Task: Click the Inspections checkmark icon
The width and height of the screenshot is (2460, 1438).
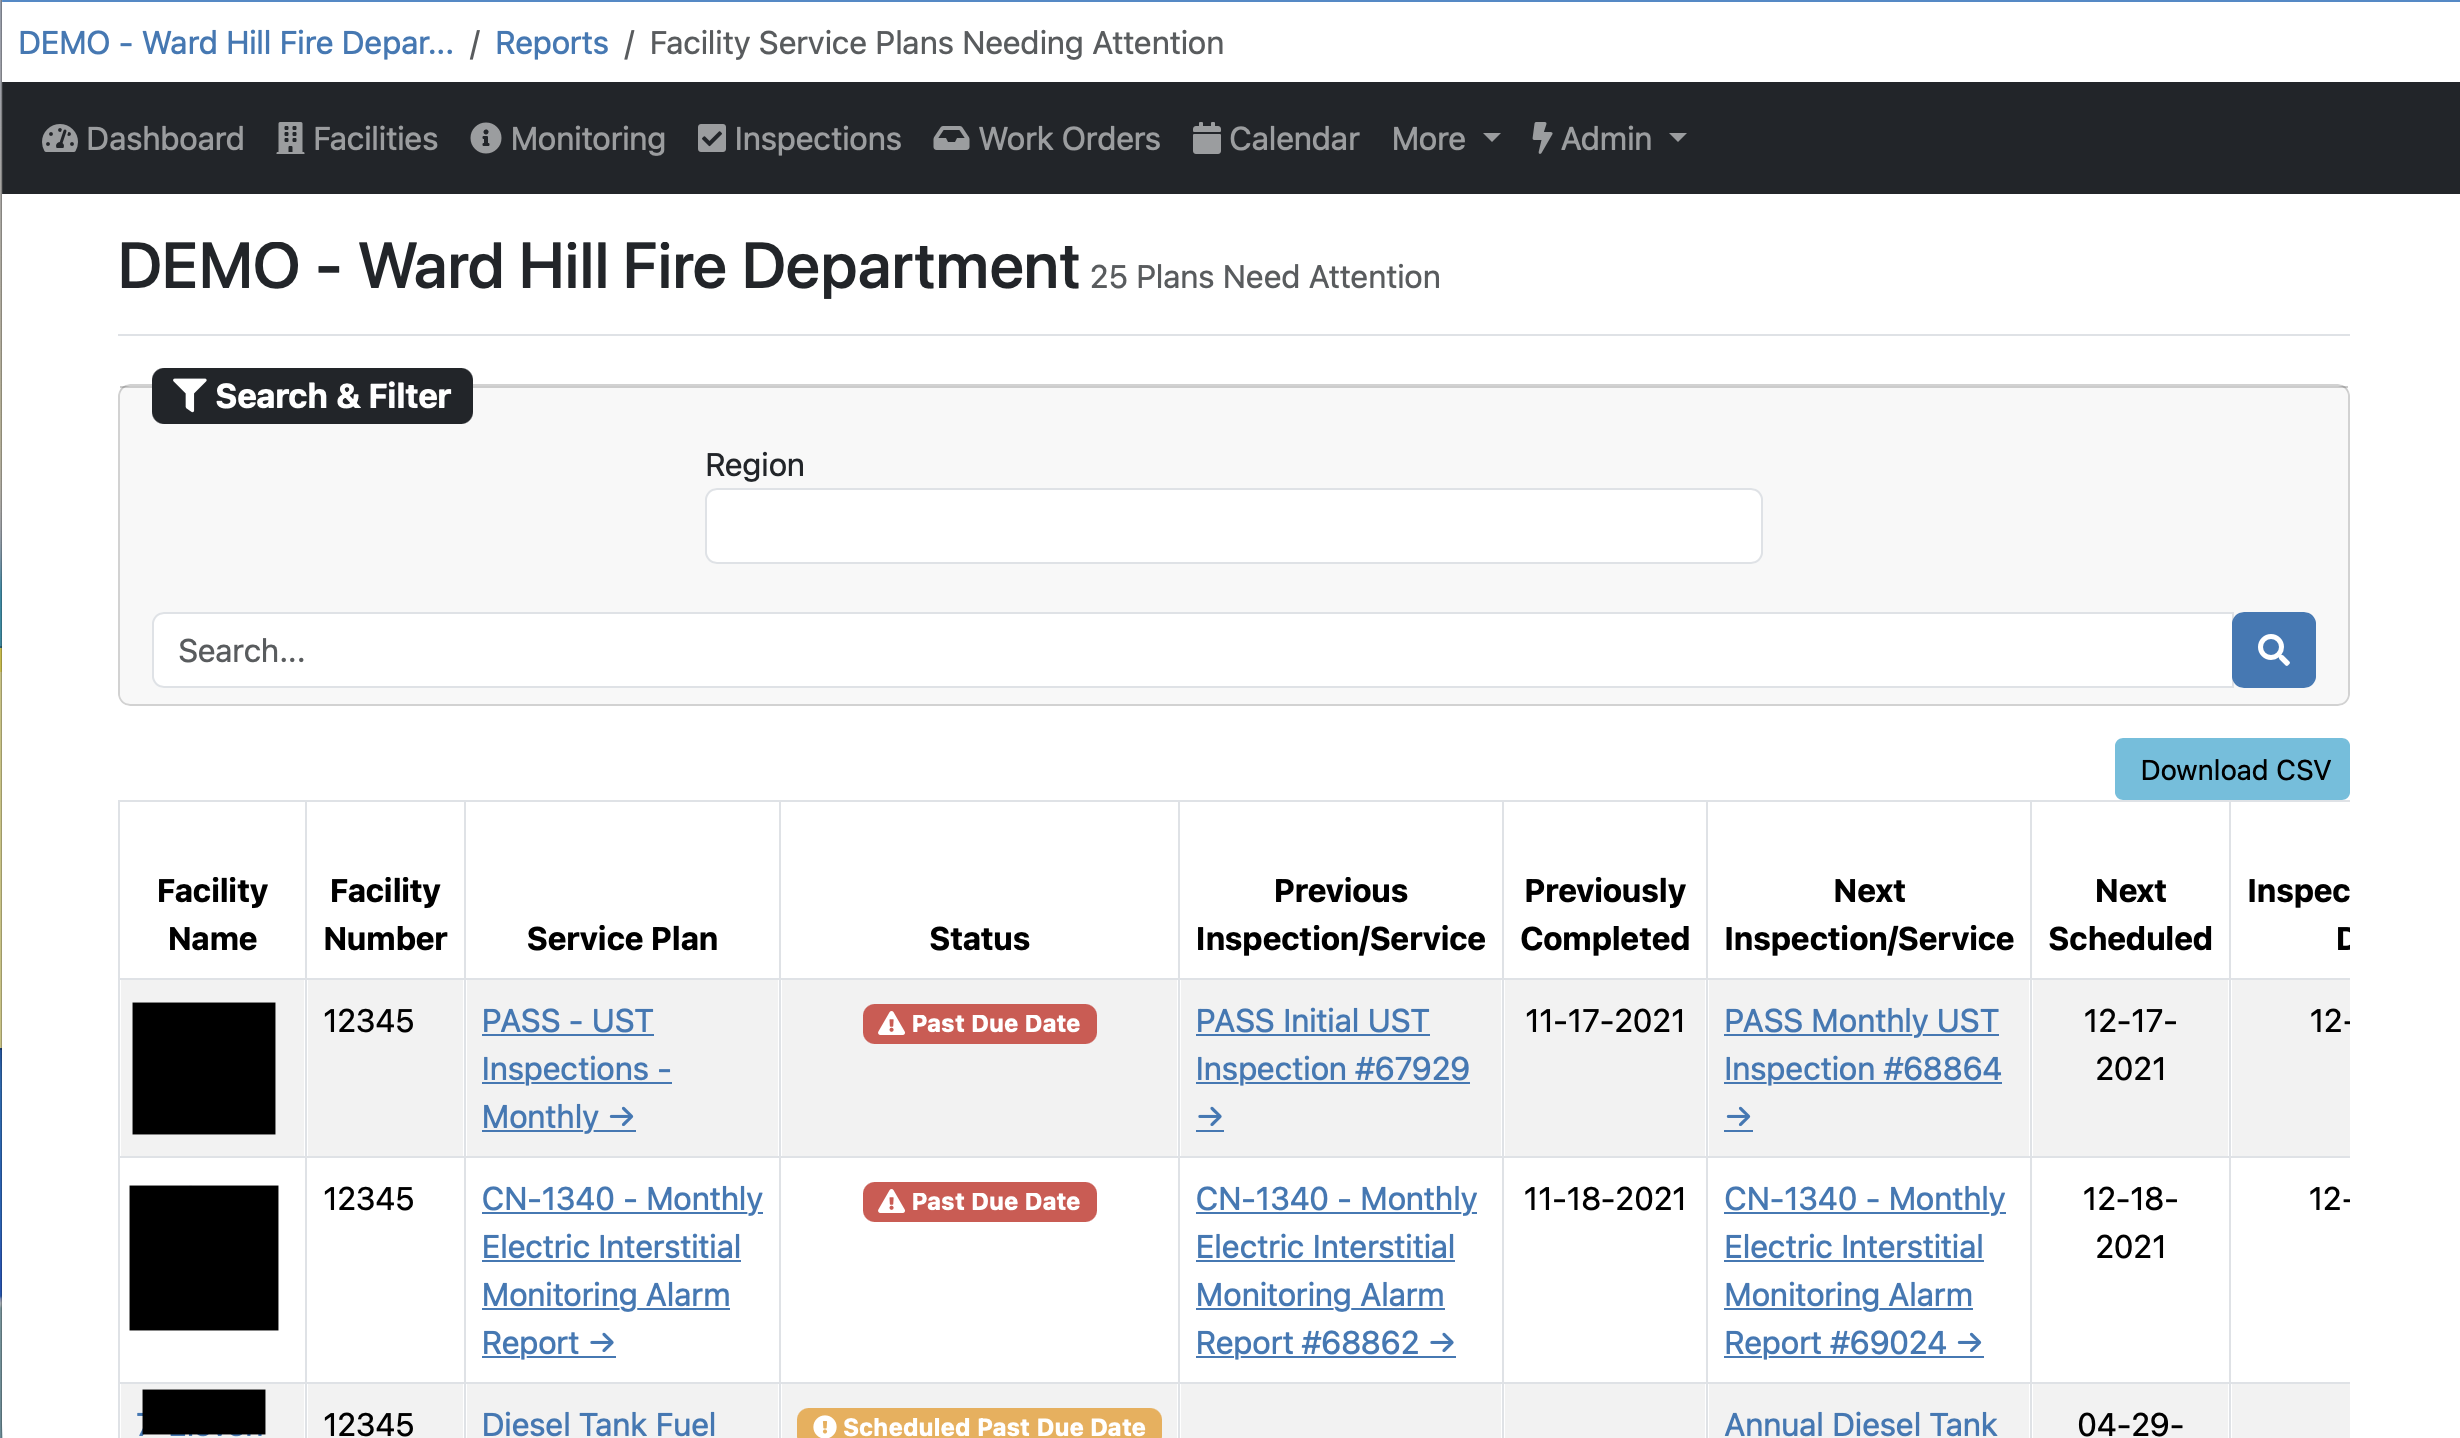Action: click(711, 138)
